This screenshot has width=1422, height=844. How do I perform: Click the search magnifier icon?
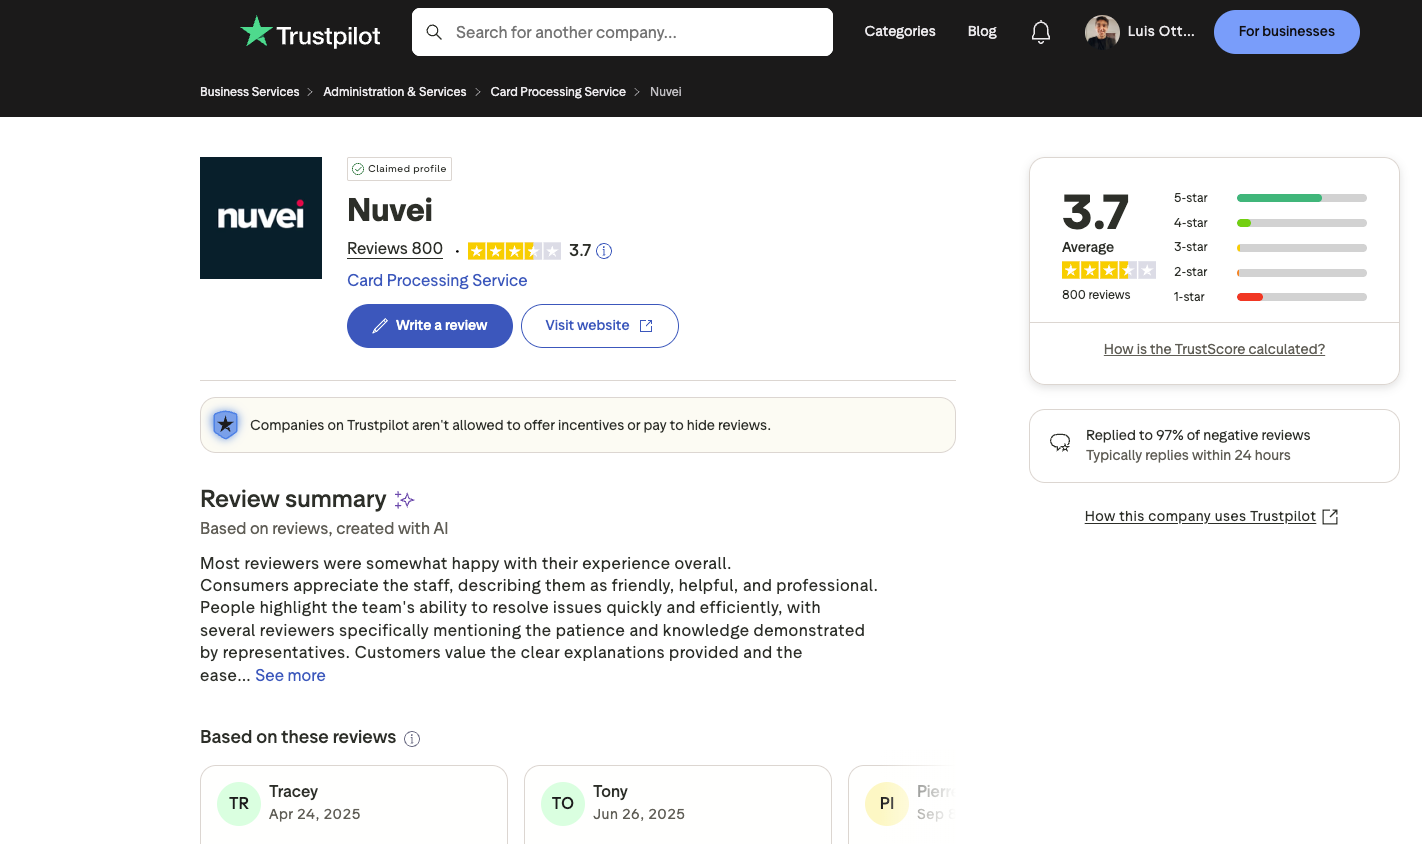[x=434, y=32]
